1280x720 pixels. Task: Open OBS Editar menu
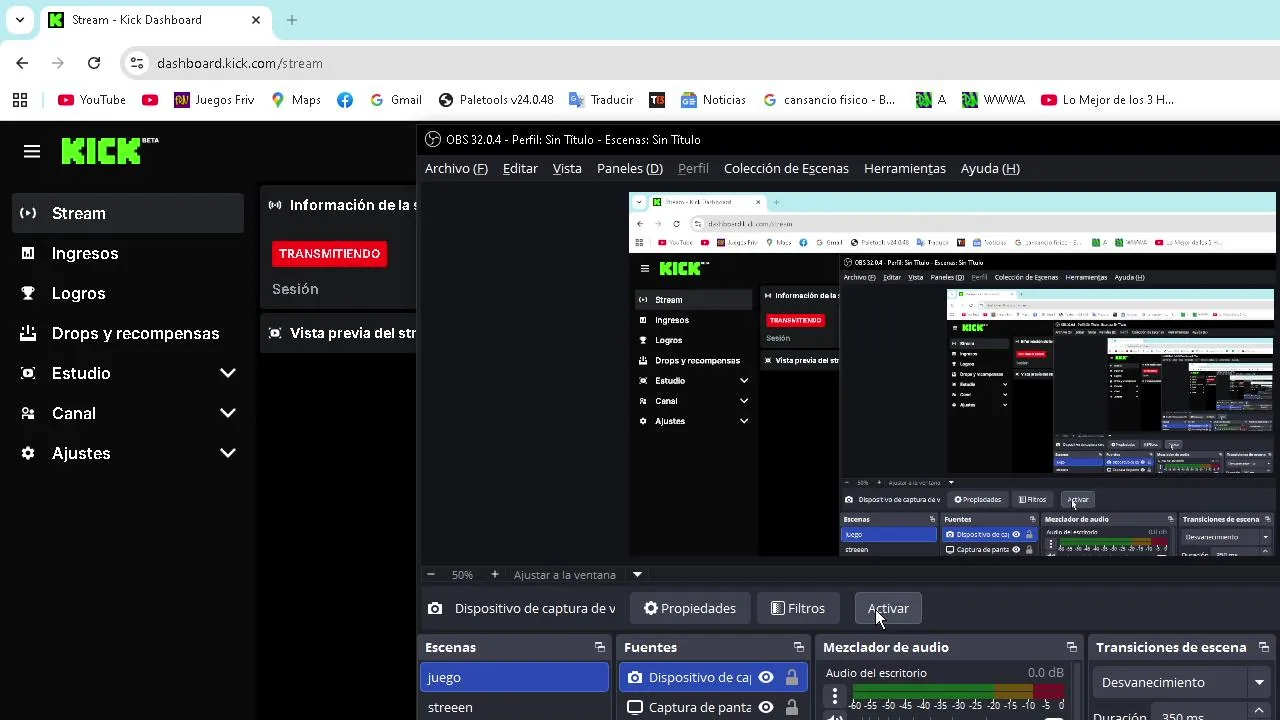tap(520, 168)
